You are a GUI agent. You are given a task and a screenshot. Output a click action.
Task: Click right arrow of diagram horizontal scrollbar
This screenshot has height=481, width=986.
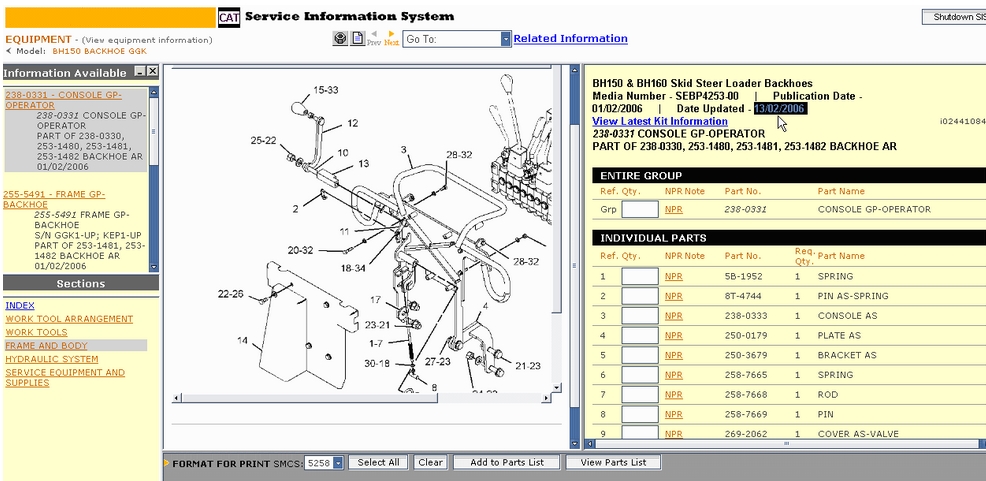pyautogui.click(x=545, y=398)
